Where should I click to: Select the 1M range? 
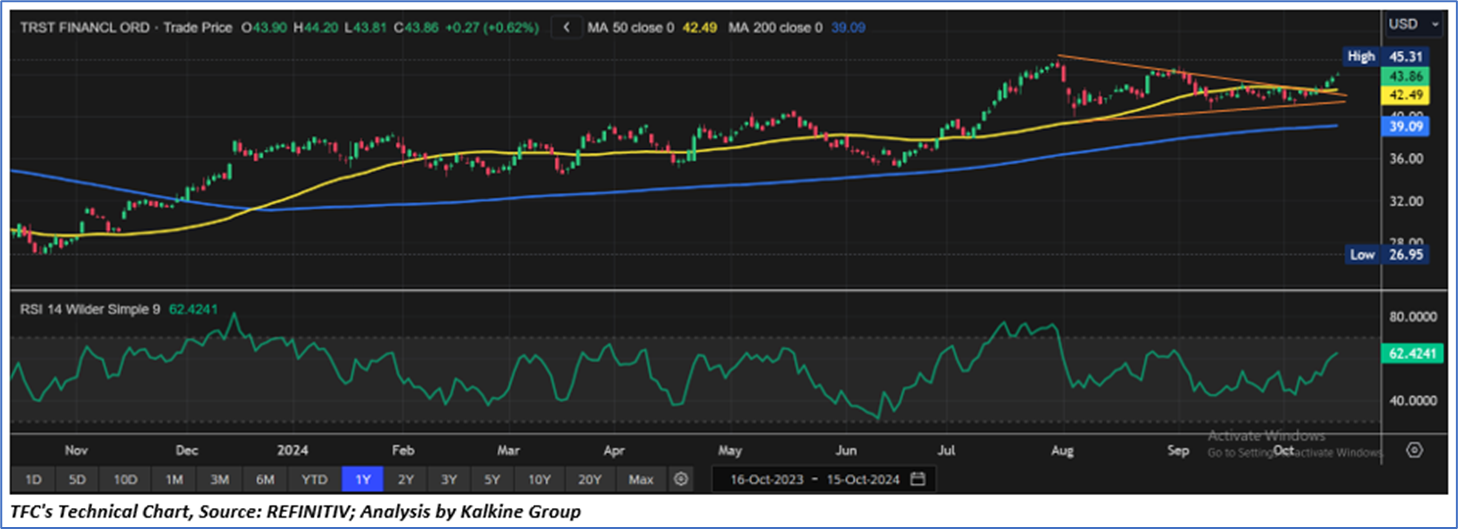point(174,479)
